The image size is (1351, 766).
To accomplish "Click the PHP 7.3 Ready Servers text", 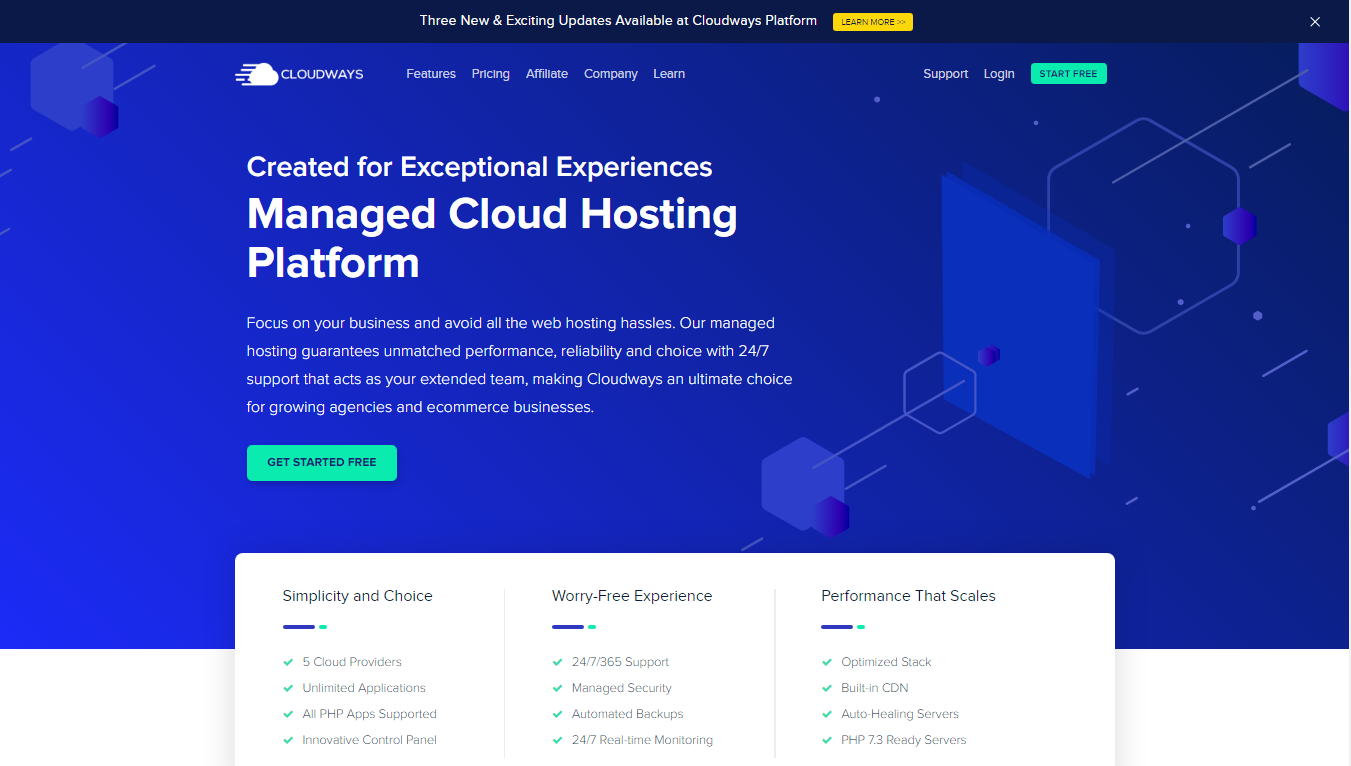I will click(x=904, y=740).
